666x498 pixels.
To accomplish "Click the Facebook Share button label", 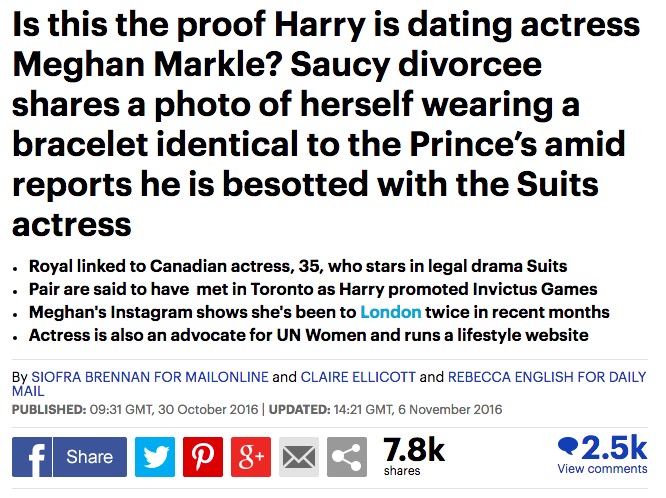I will pos(90,457).
